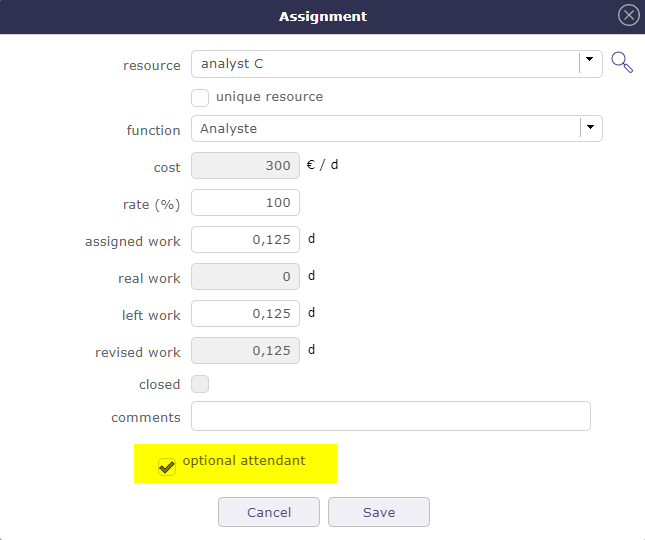Click the function field showing Analyste
This screenshot has width=645, height=540.
(385, 129)
